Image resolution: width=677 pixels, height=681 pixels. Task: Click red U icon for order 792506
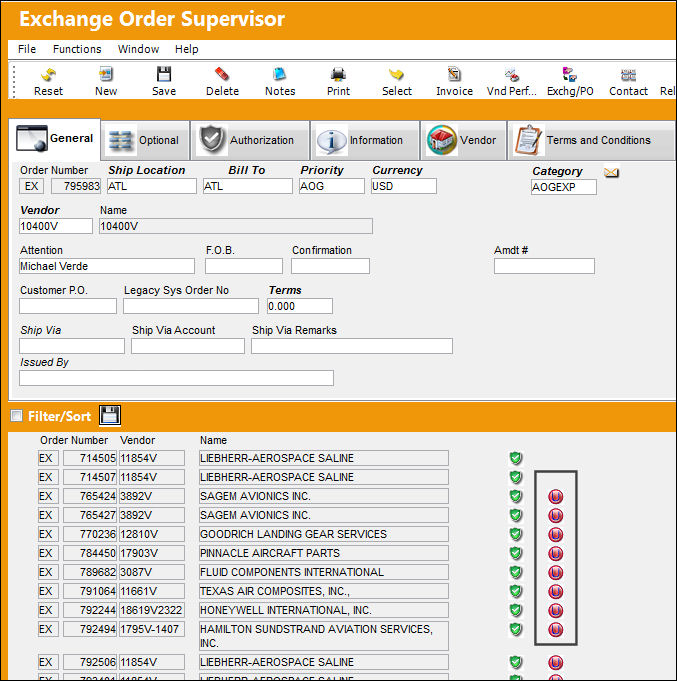(555, 663)
